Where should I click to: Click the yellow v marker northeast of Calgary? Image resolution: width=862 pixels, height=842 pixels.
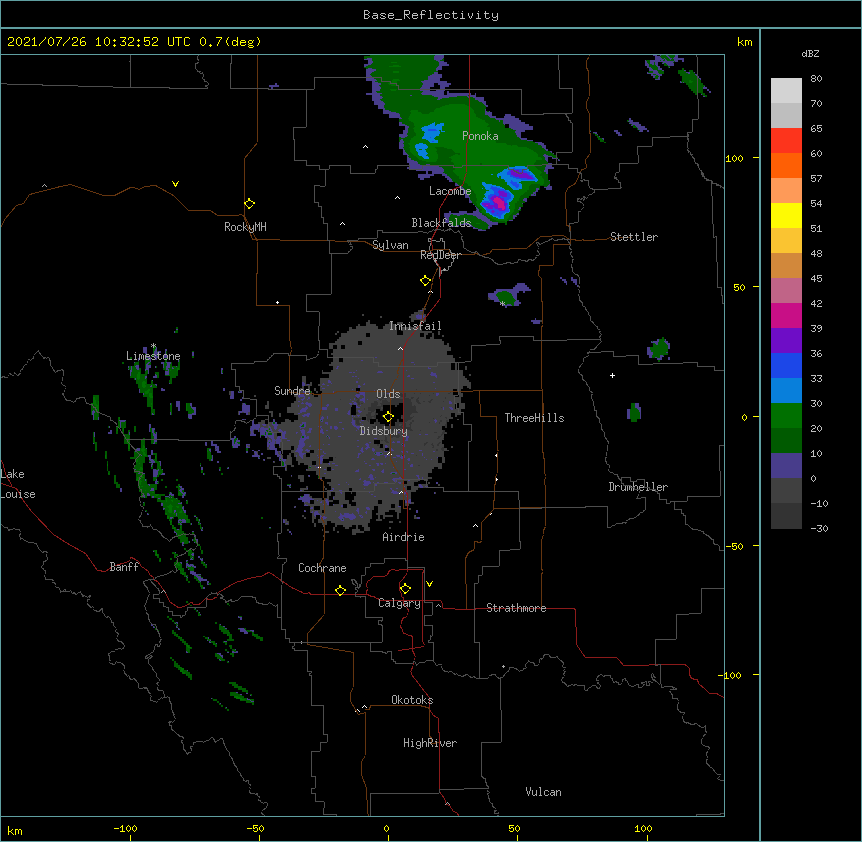coord(429,584)
